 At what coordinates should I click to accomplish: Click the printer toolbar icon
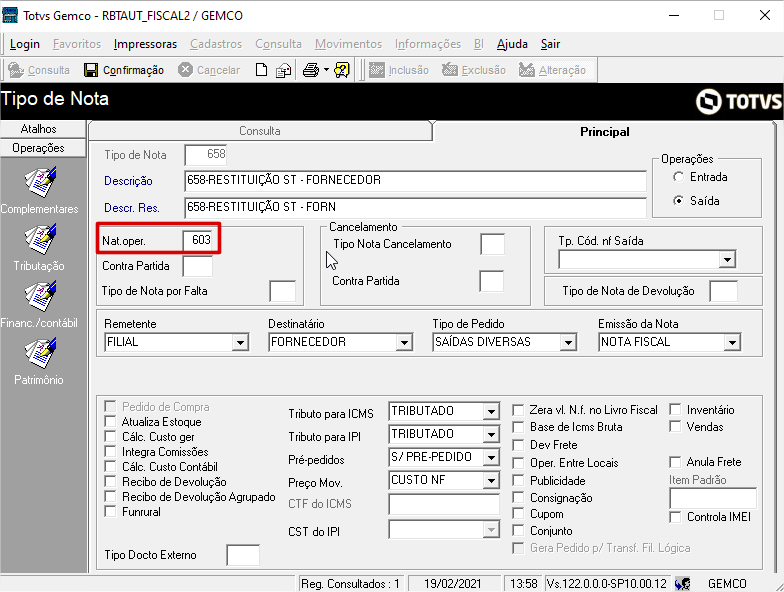click(311, 70)
